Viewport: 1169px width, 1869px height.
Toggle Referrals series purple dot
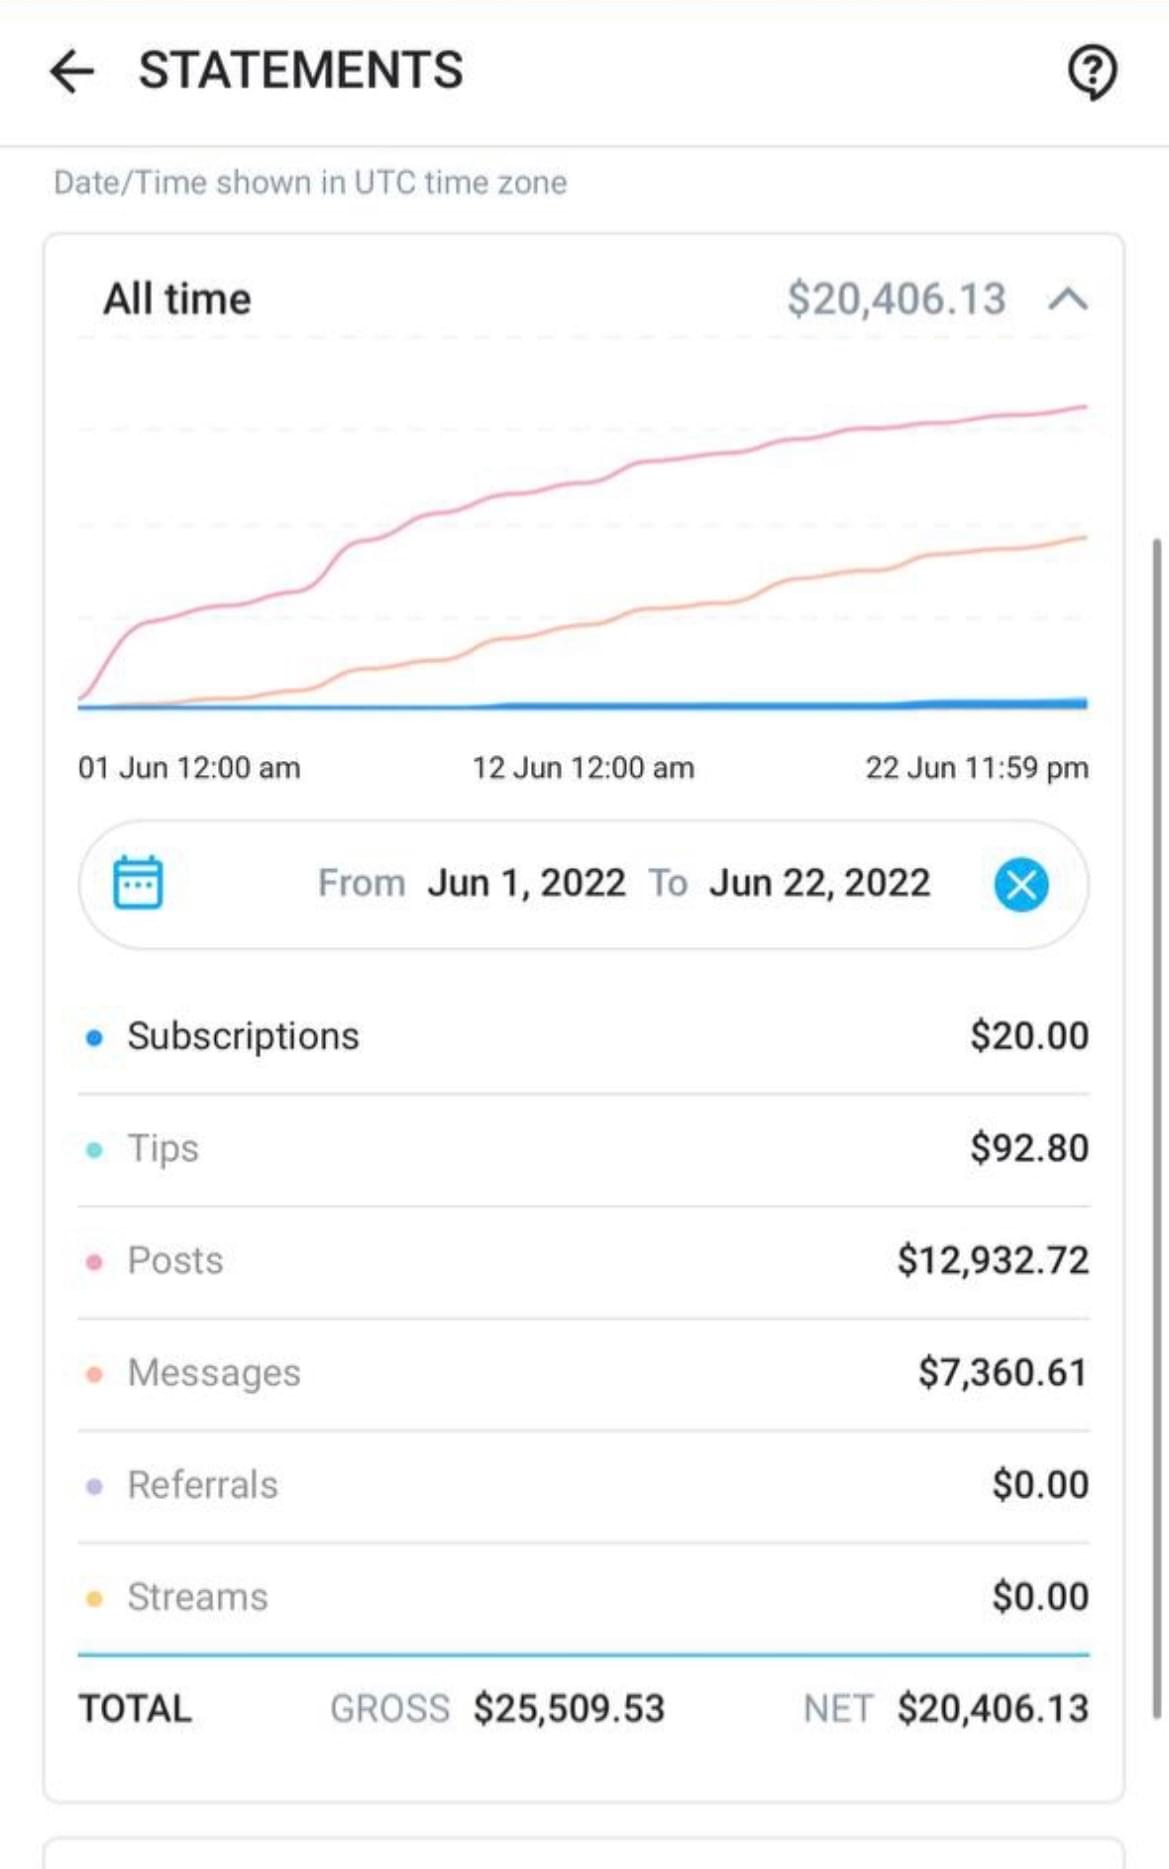94,1486
